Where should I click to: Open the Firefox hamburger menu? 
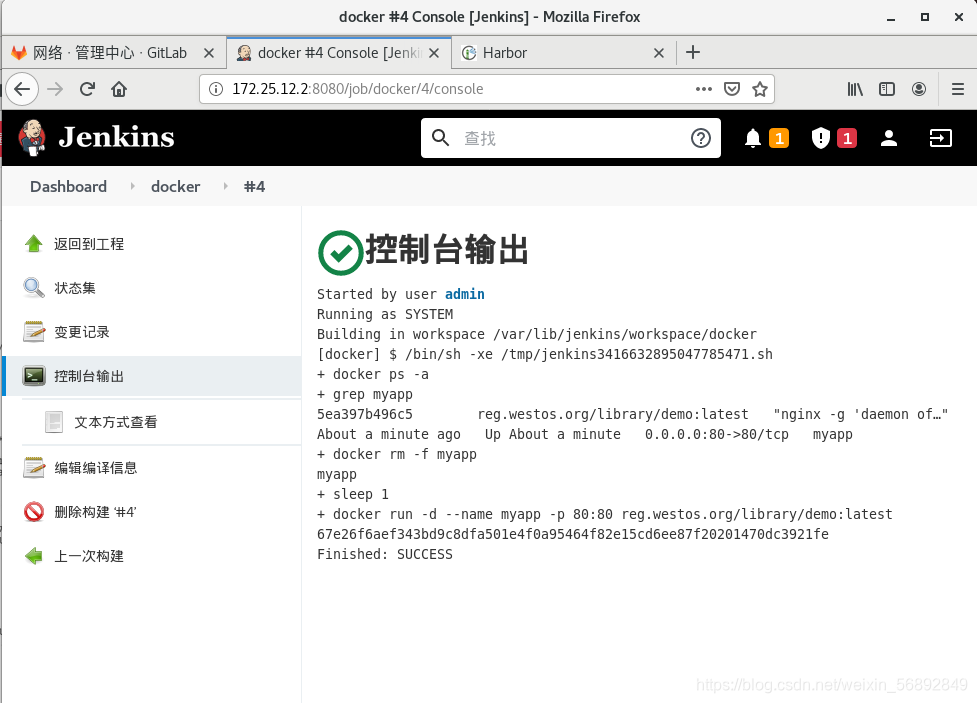point(958,89)
